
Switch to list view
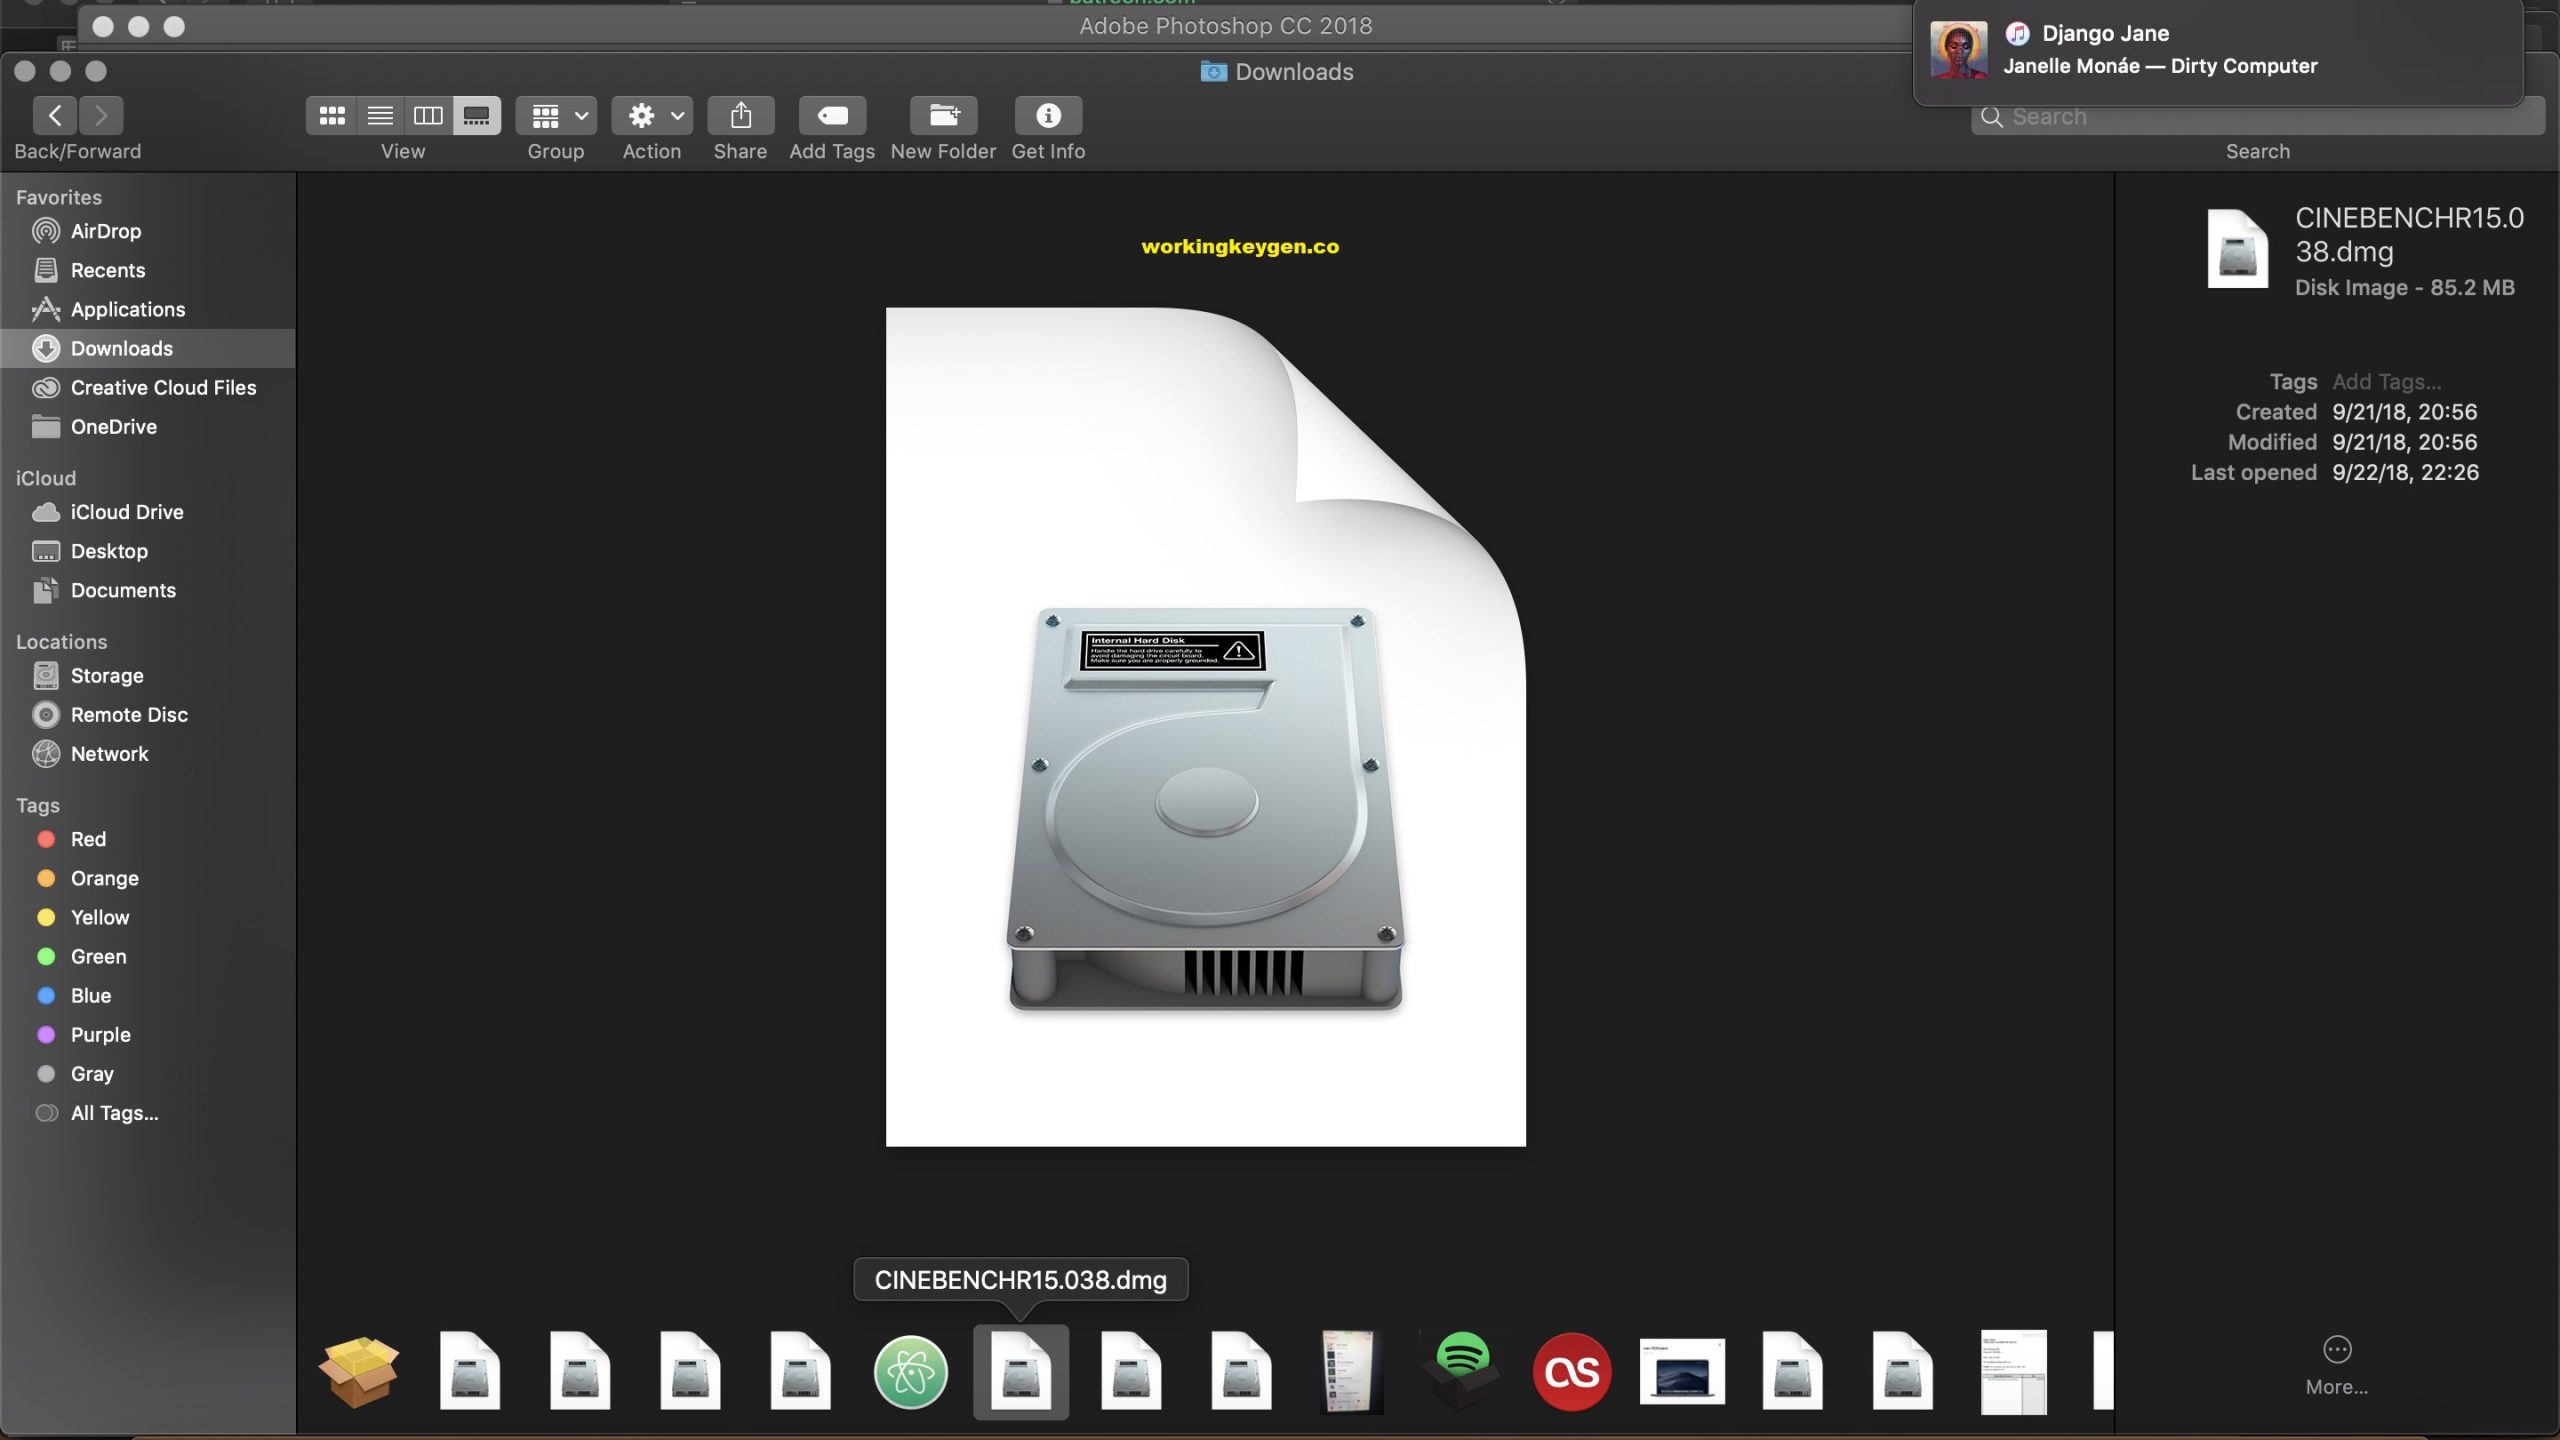click(x=379, y=115)
